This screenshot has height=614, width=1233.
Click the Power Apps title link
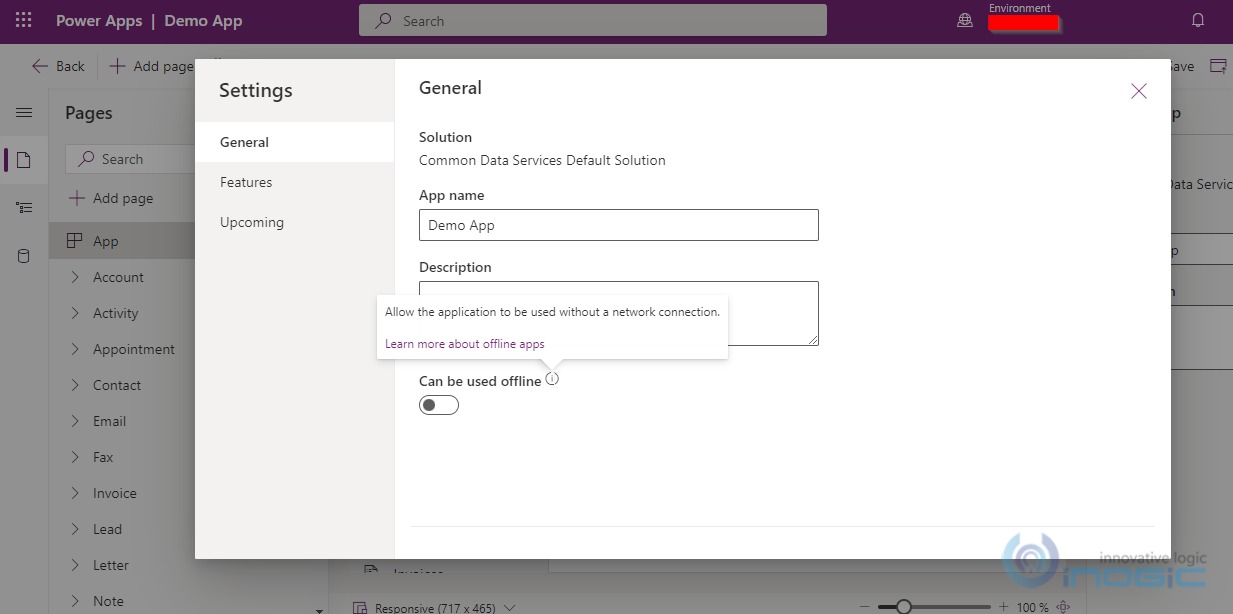pos(99,20)
